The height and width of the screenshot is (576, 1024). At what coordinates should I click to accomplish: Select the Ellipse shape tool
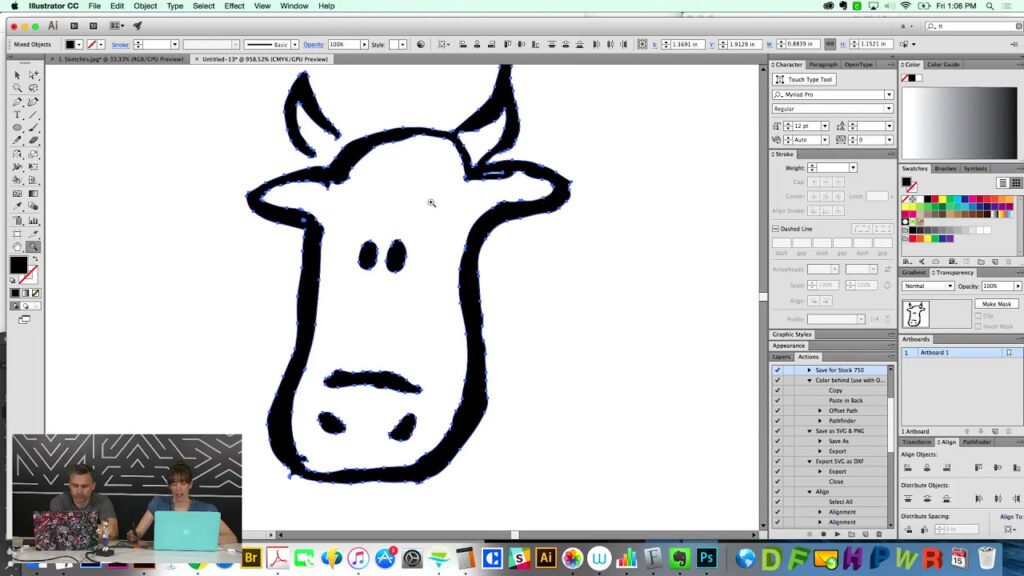point(18,128)
